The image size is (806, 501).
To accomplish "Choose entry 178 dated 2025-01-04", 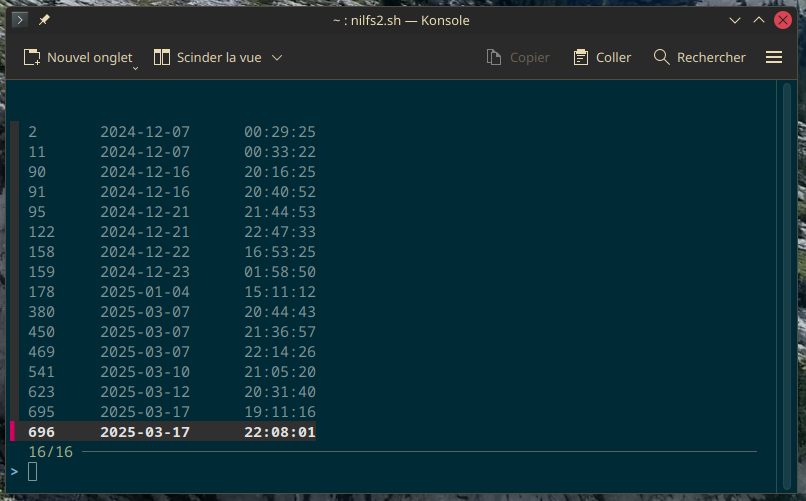I will (x=172, y=292).
